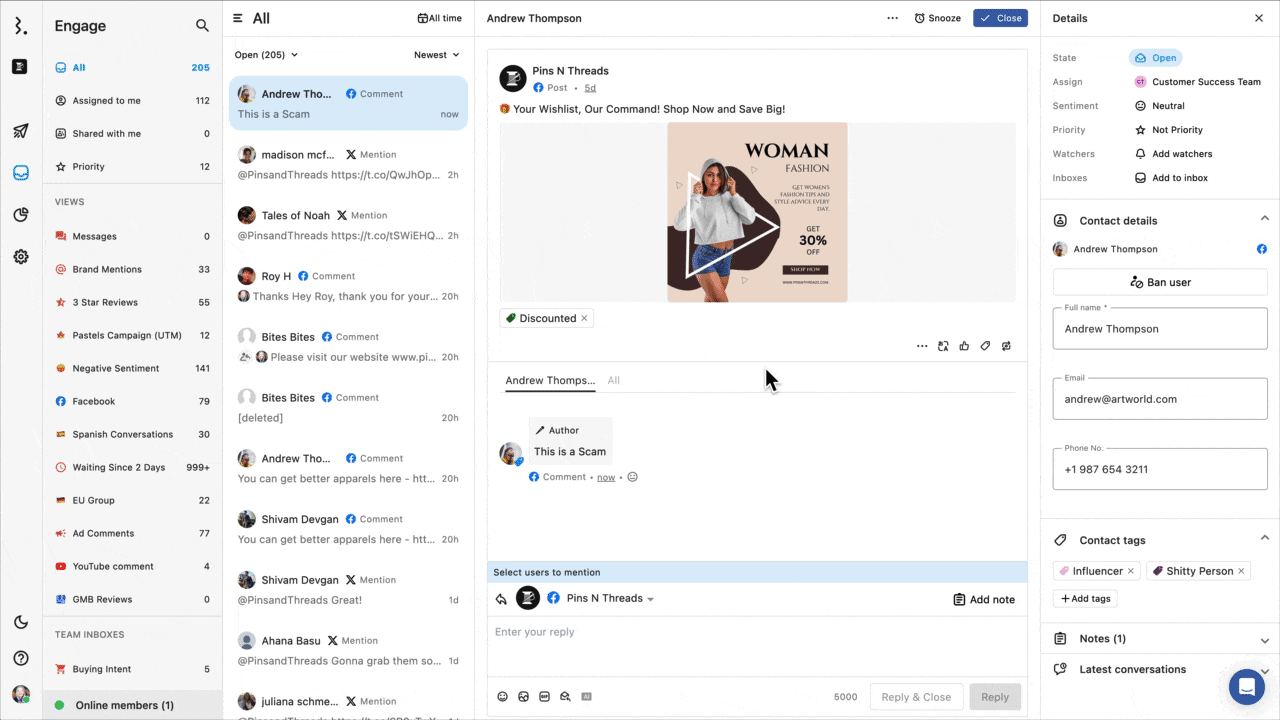Open the Publish paper plane icon in sidebar

pyautogui.click(x=20, y=131)
